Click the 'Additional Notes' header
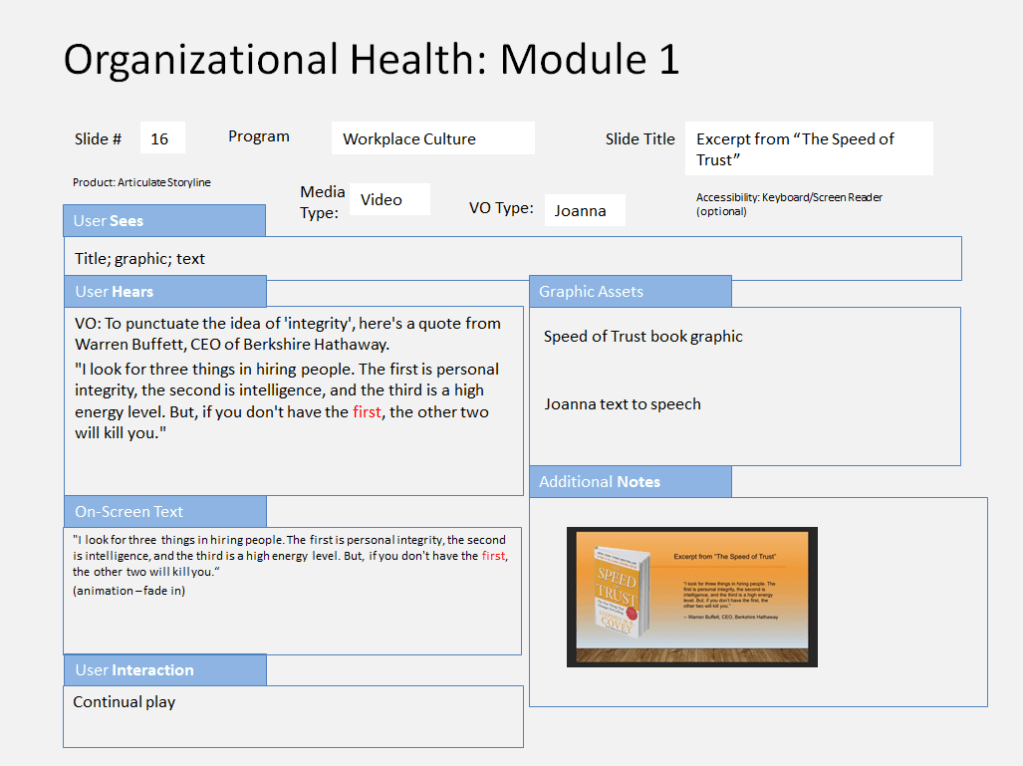The width and height of the screenshot is (1023, 766). [630, 482]
